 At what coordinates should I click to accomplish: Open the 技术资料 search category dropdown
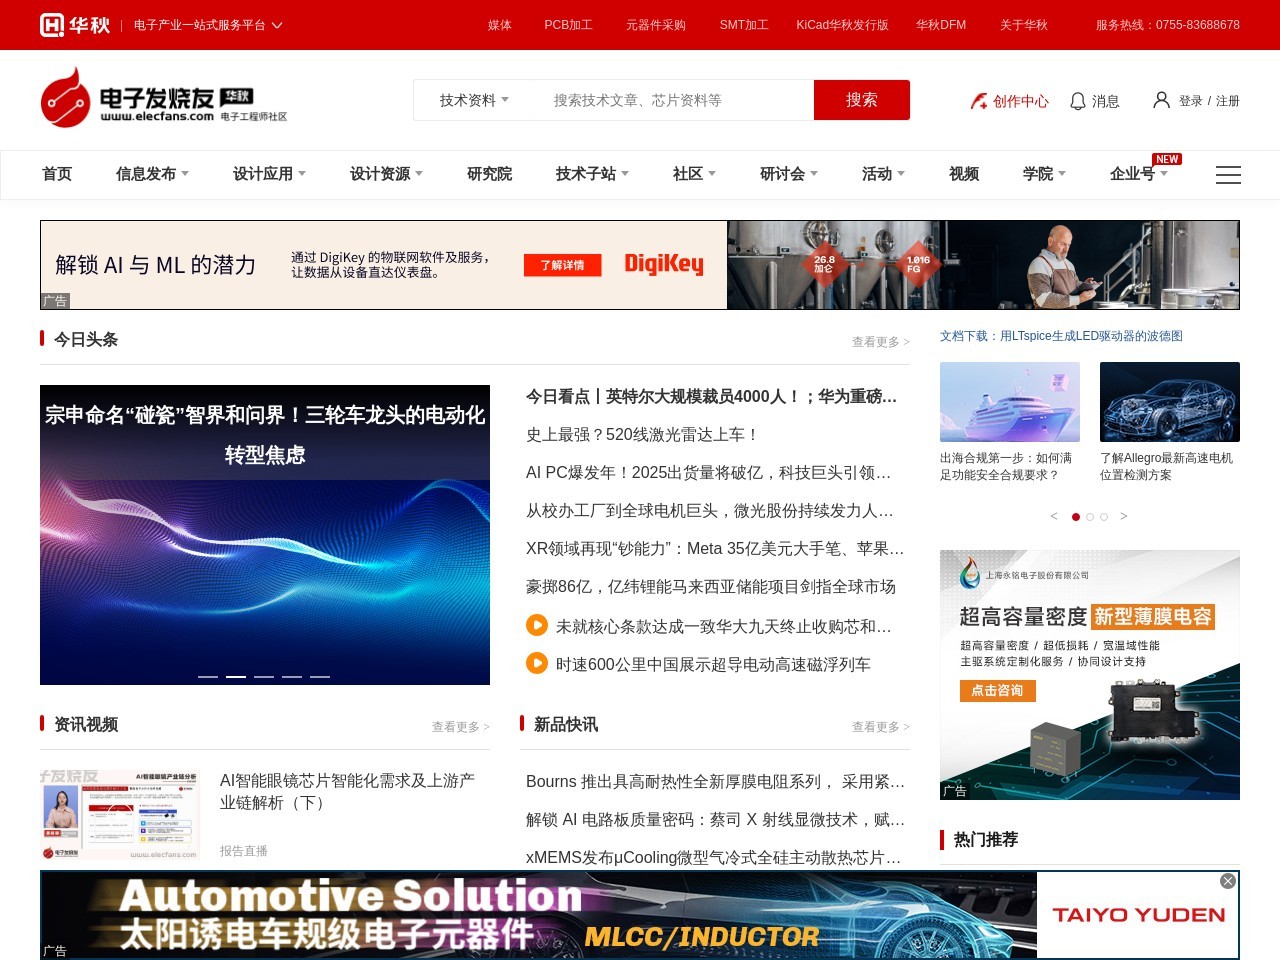tap(472, 100)
